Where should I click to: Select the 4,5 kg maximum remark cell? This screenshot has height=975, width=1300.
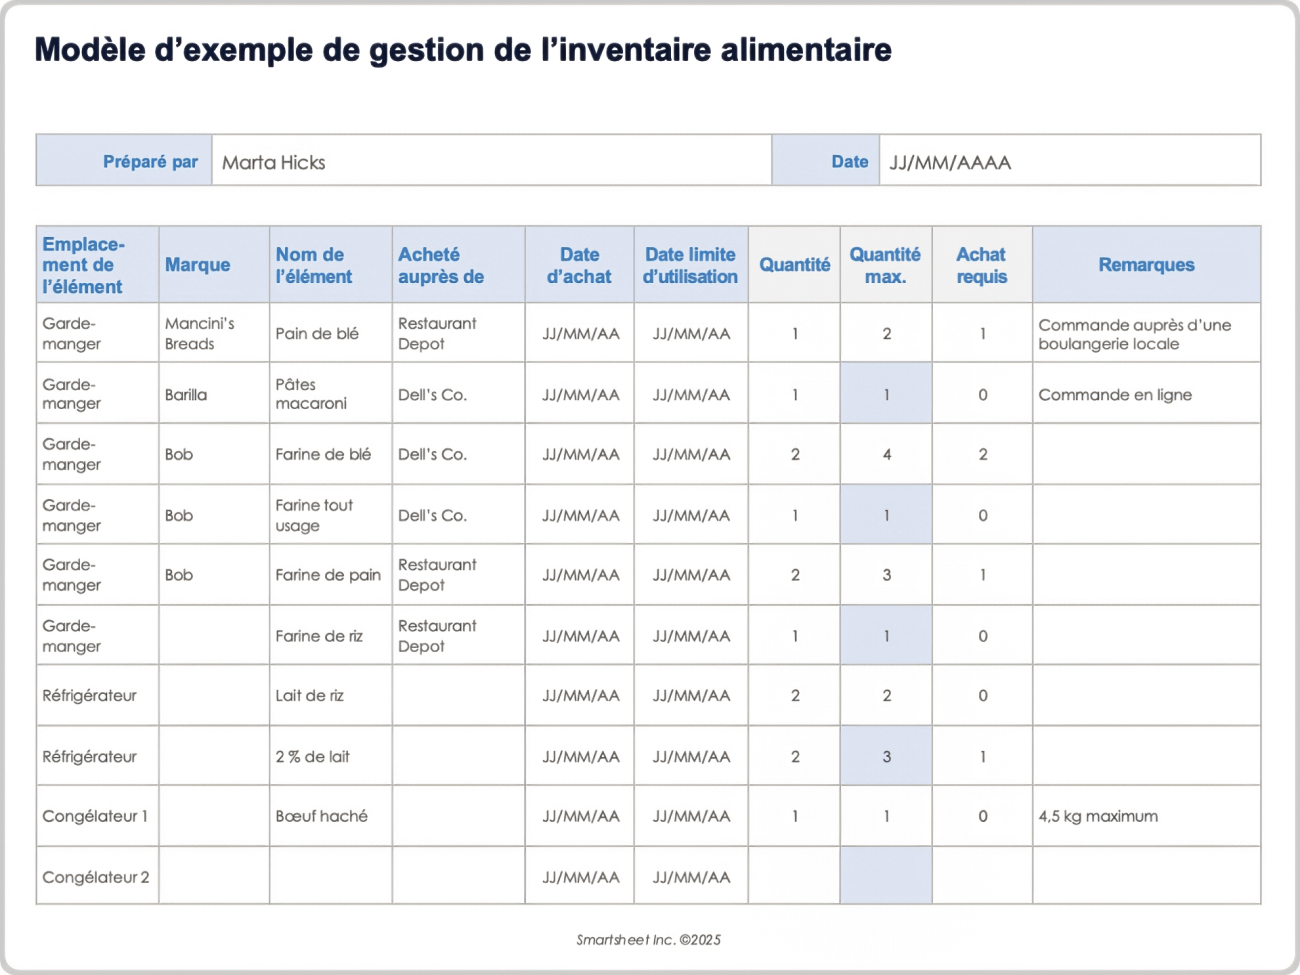(1097, 816)
